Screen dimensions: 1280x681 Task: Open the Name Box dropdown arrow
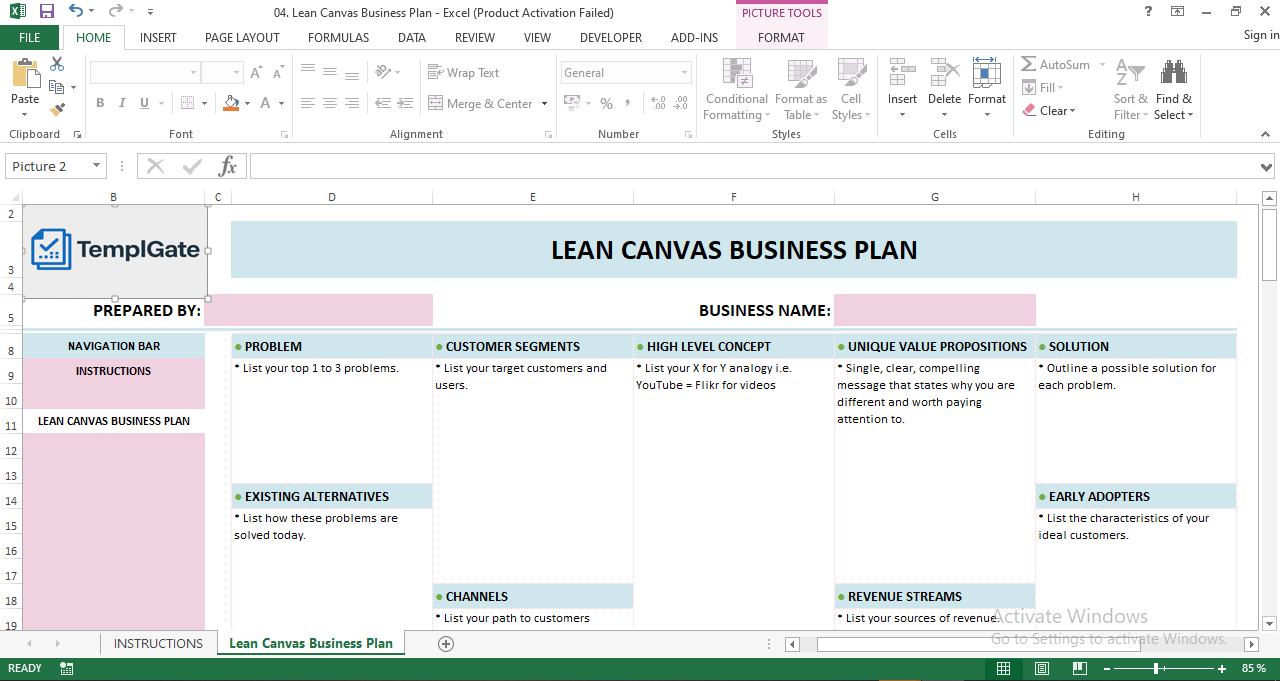[97, 166]
